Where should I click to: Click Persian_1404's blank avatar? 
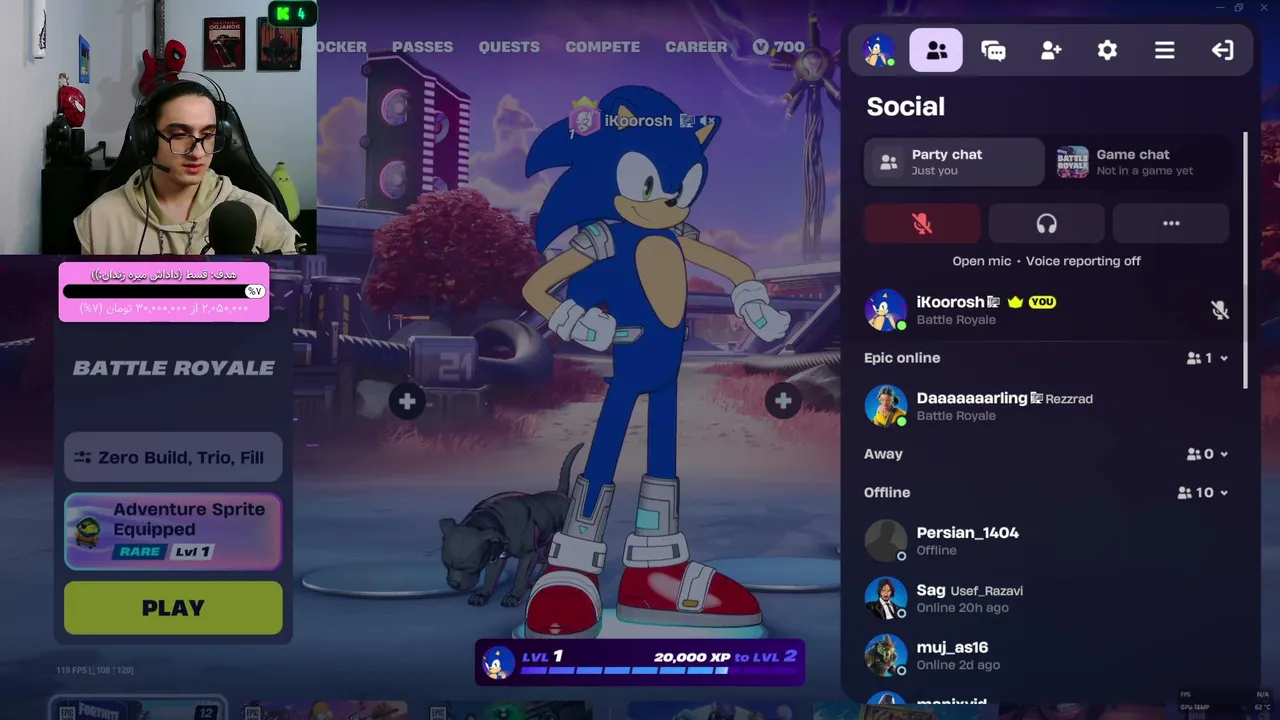pos(885,541)
